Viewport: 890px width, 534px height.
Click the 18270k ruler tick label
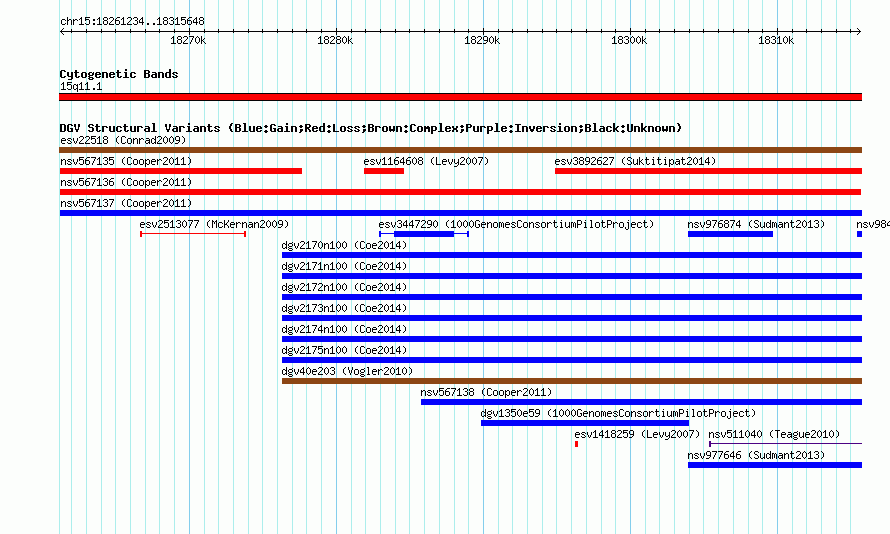188,41
